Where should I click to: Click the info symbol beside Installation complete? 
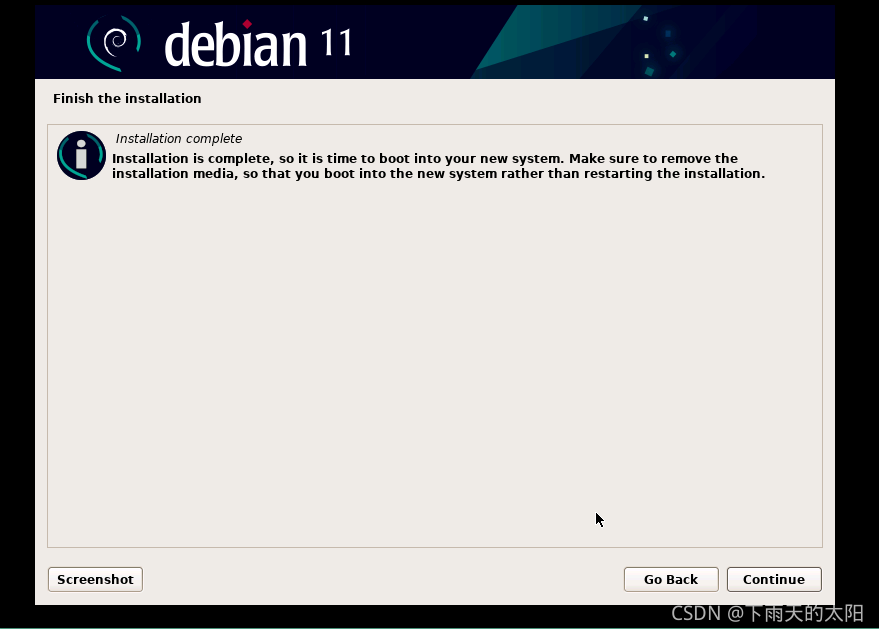pyautogui.click(x=81, y=156)
